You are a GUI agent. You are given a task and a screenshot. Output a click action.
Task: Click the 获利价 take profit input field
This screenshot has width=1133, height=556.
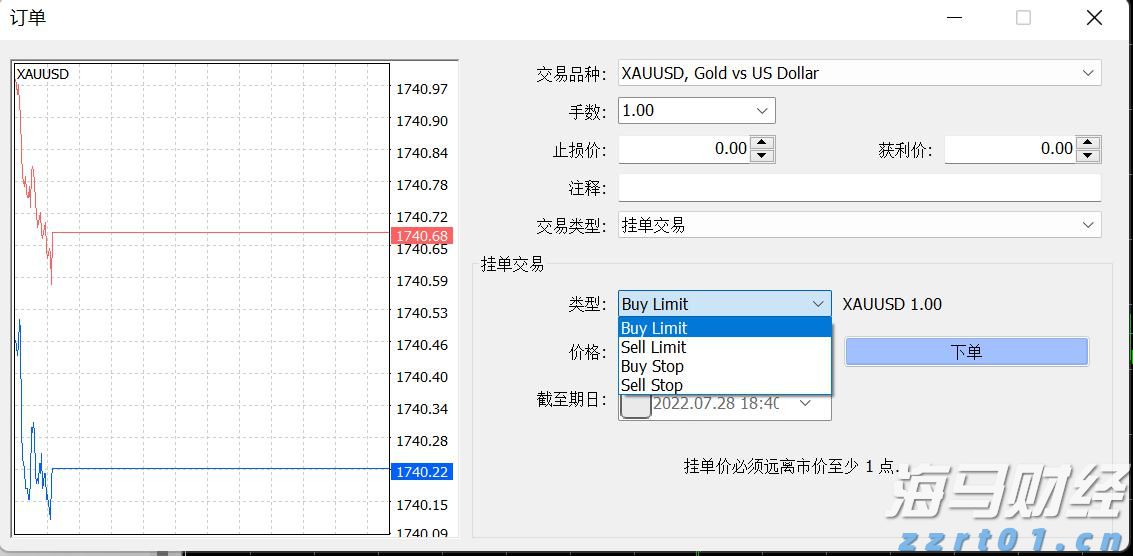(x=1010, y=149)
